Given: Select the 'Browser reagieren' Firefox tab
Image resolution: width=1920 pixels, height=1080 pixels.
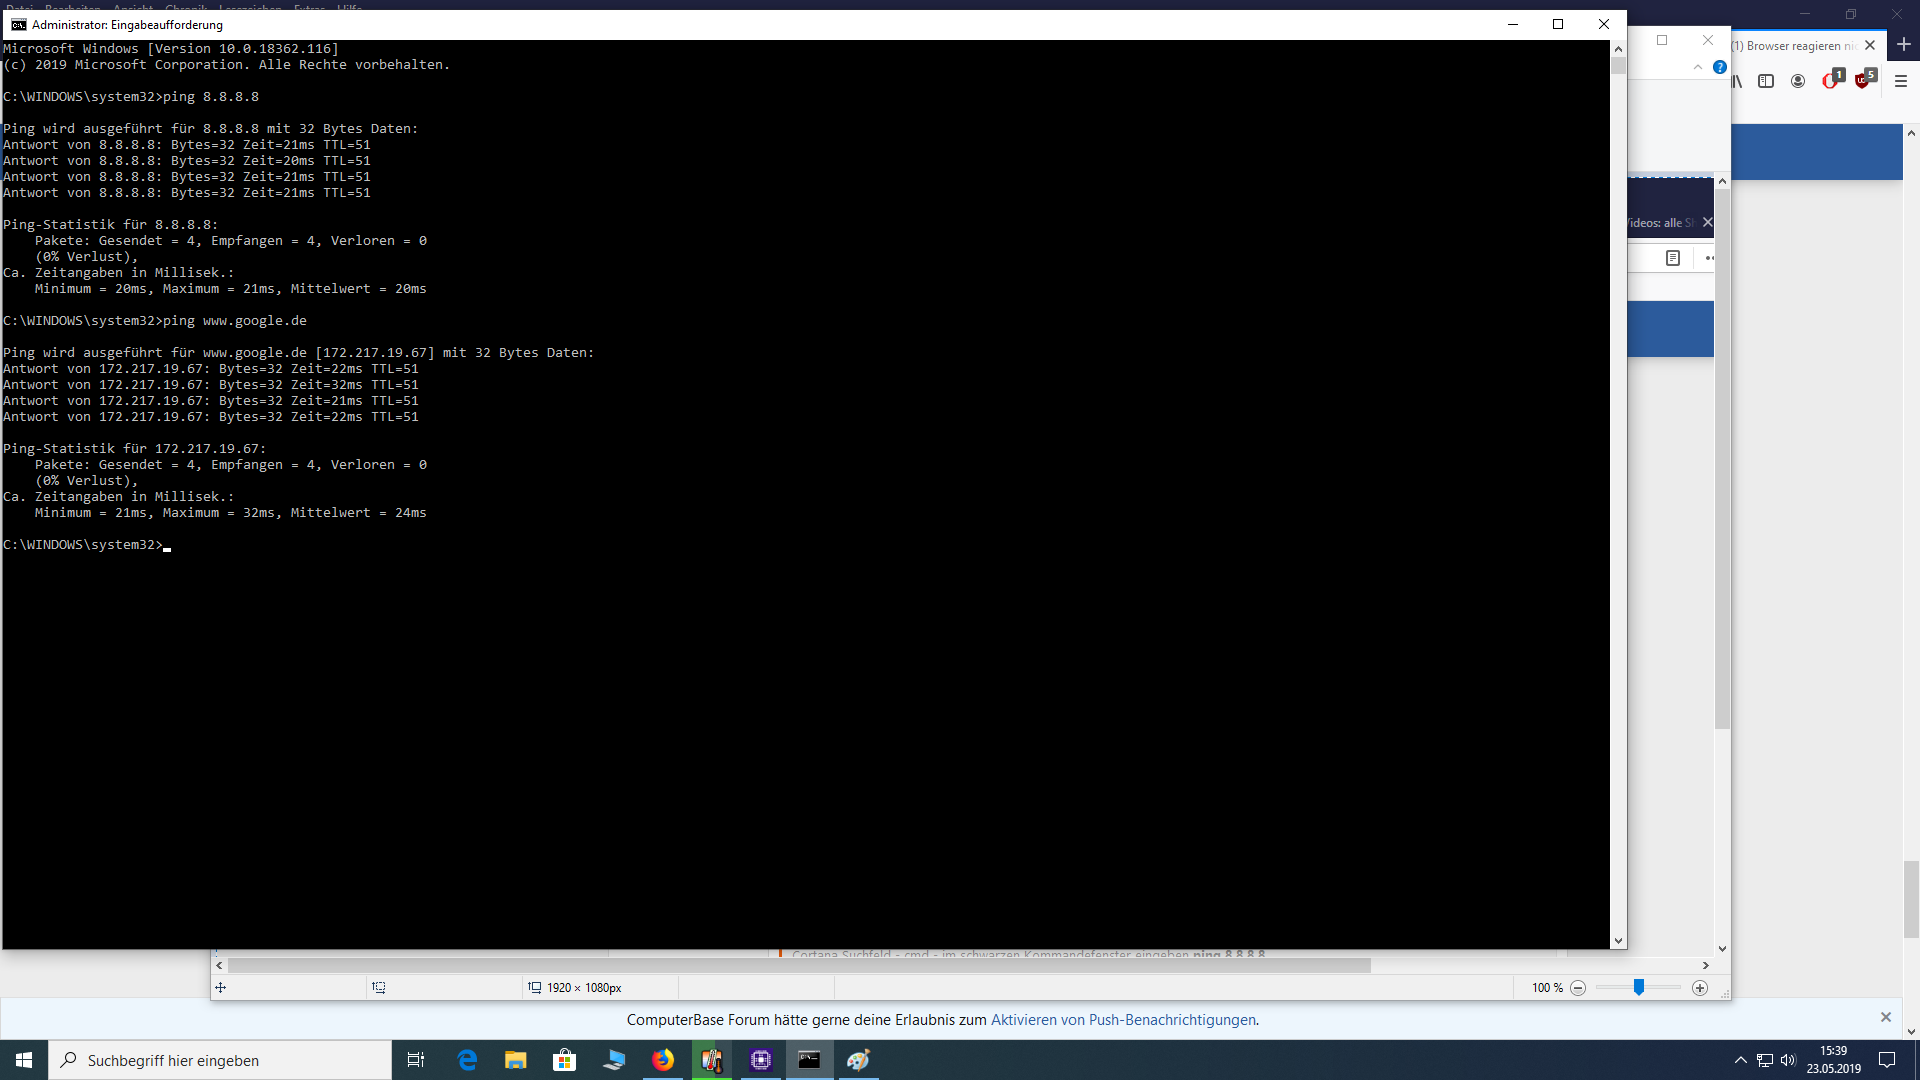Looking at the screenshot, I should point(1795,46).
